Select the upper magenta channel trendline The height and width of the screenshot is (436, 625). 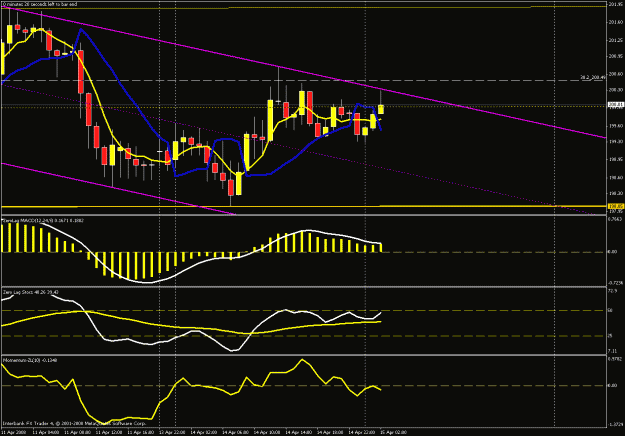point(303,72)
